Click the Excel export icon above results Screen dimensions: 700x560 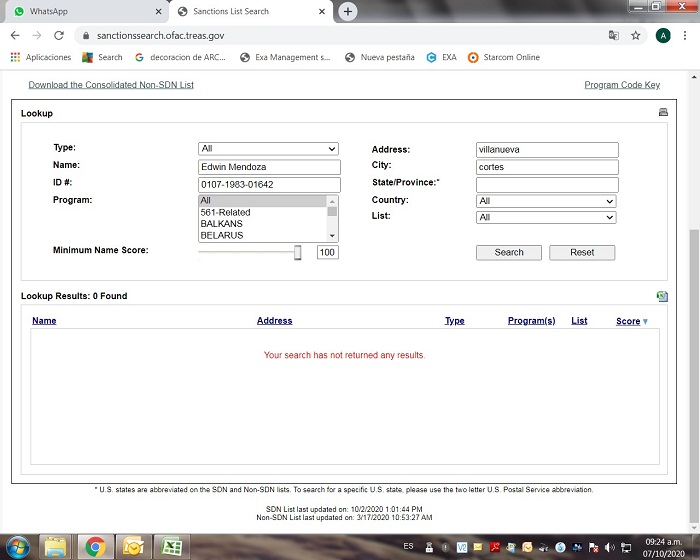point(662,296)
